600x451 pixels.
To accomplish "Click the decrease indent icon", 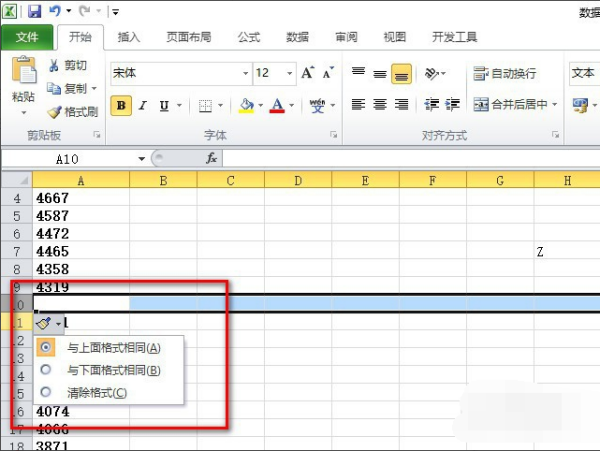I will pos(432,104).
